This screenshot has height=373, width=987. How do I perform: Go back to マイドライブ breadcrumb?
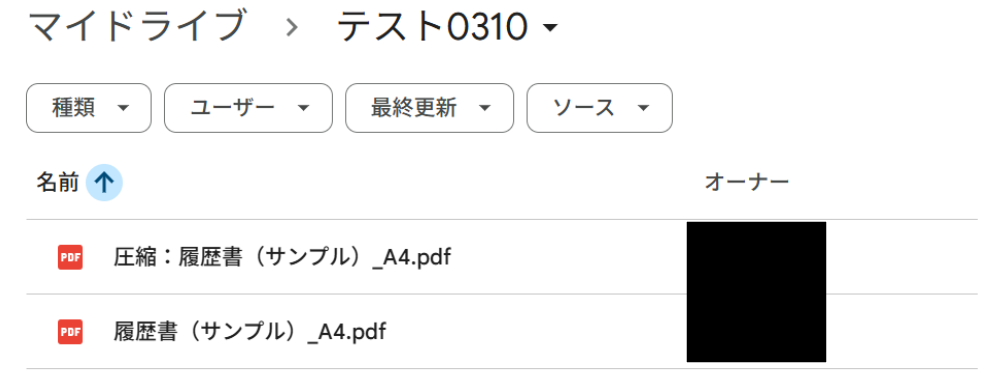coord(137,27)
